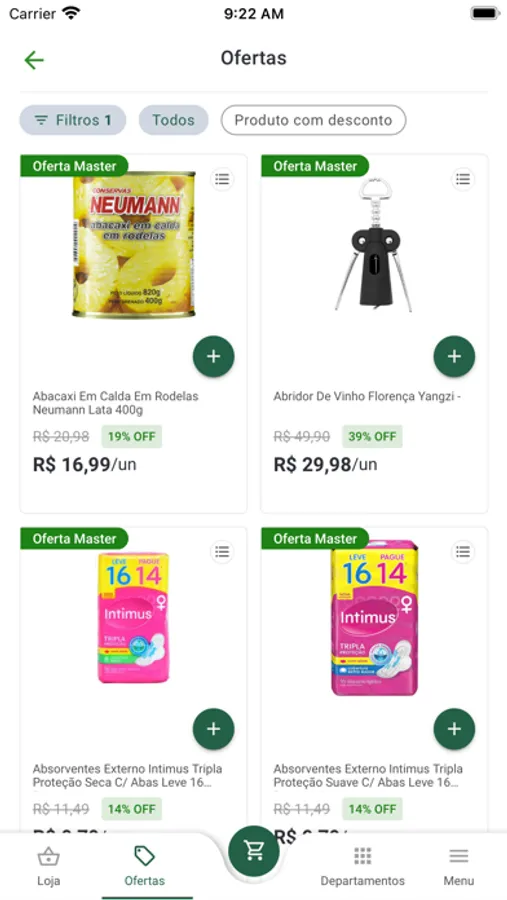
Task: View the wine opener product image
Action: click(374, 245)
